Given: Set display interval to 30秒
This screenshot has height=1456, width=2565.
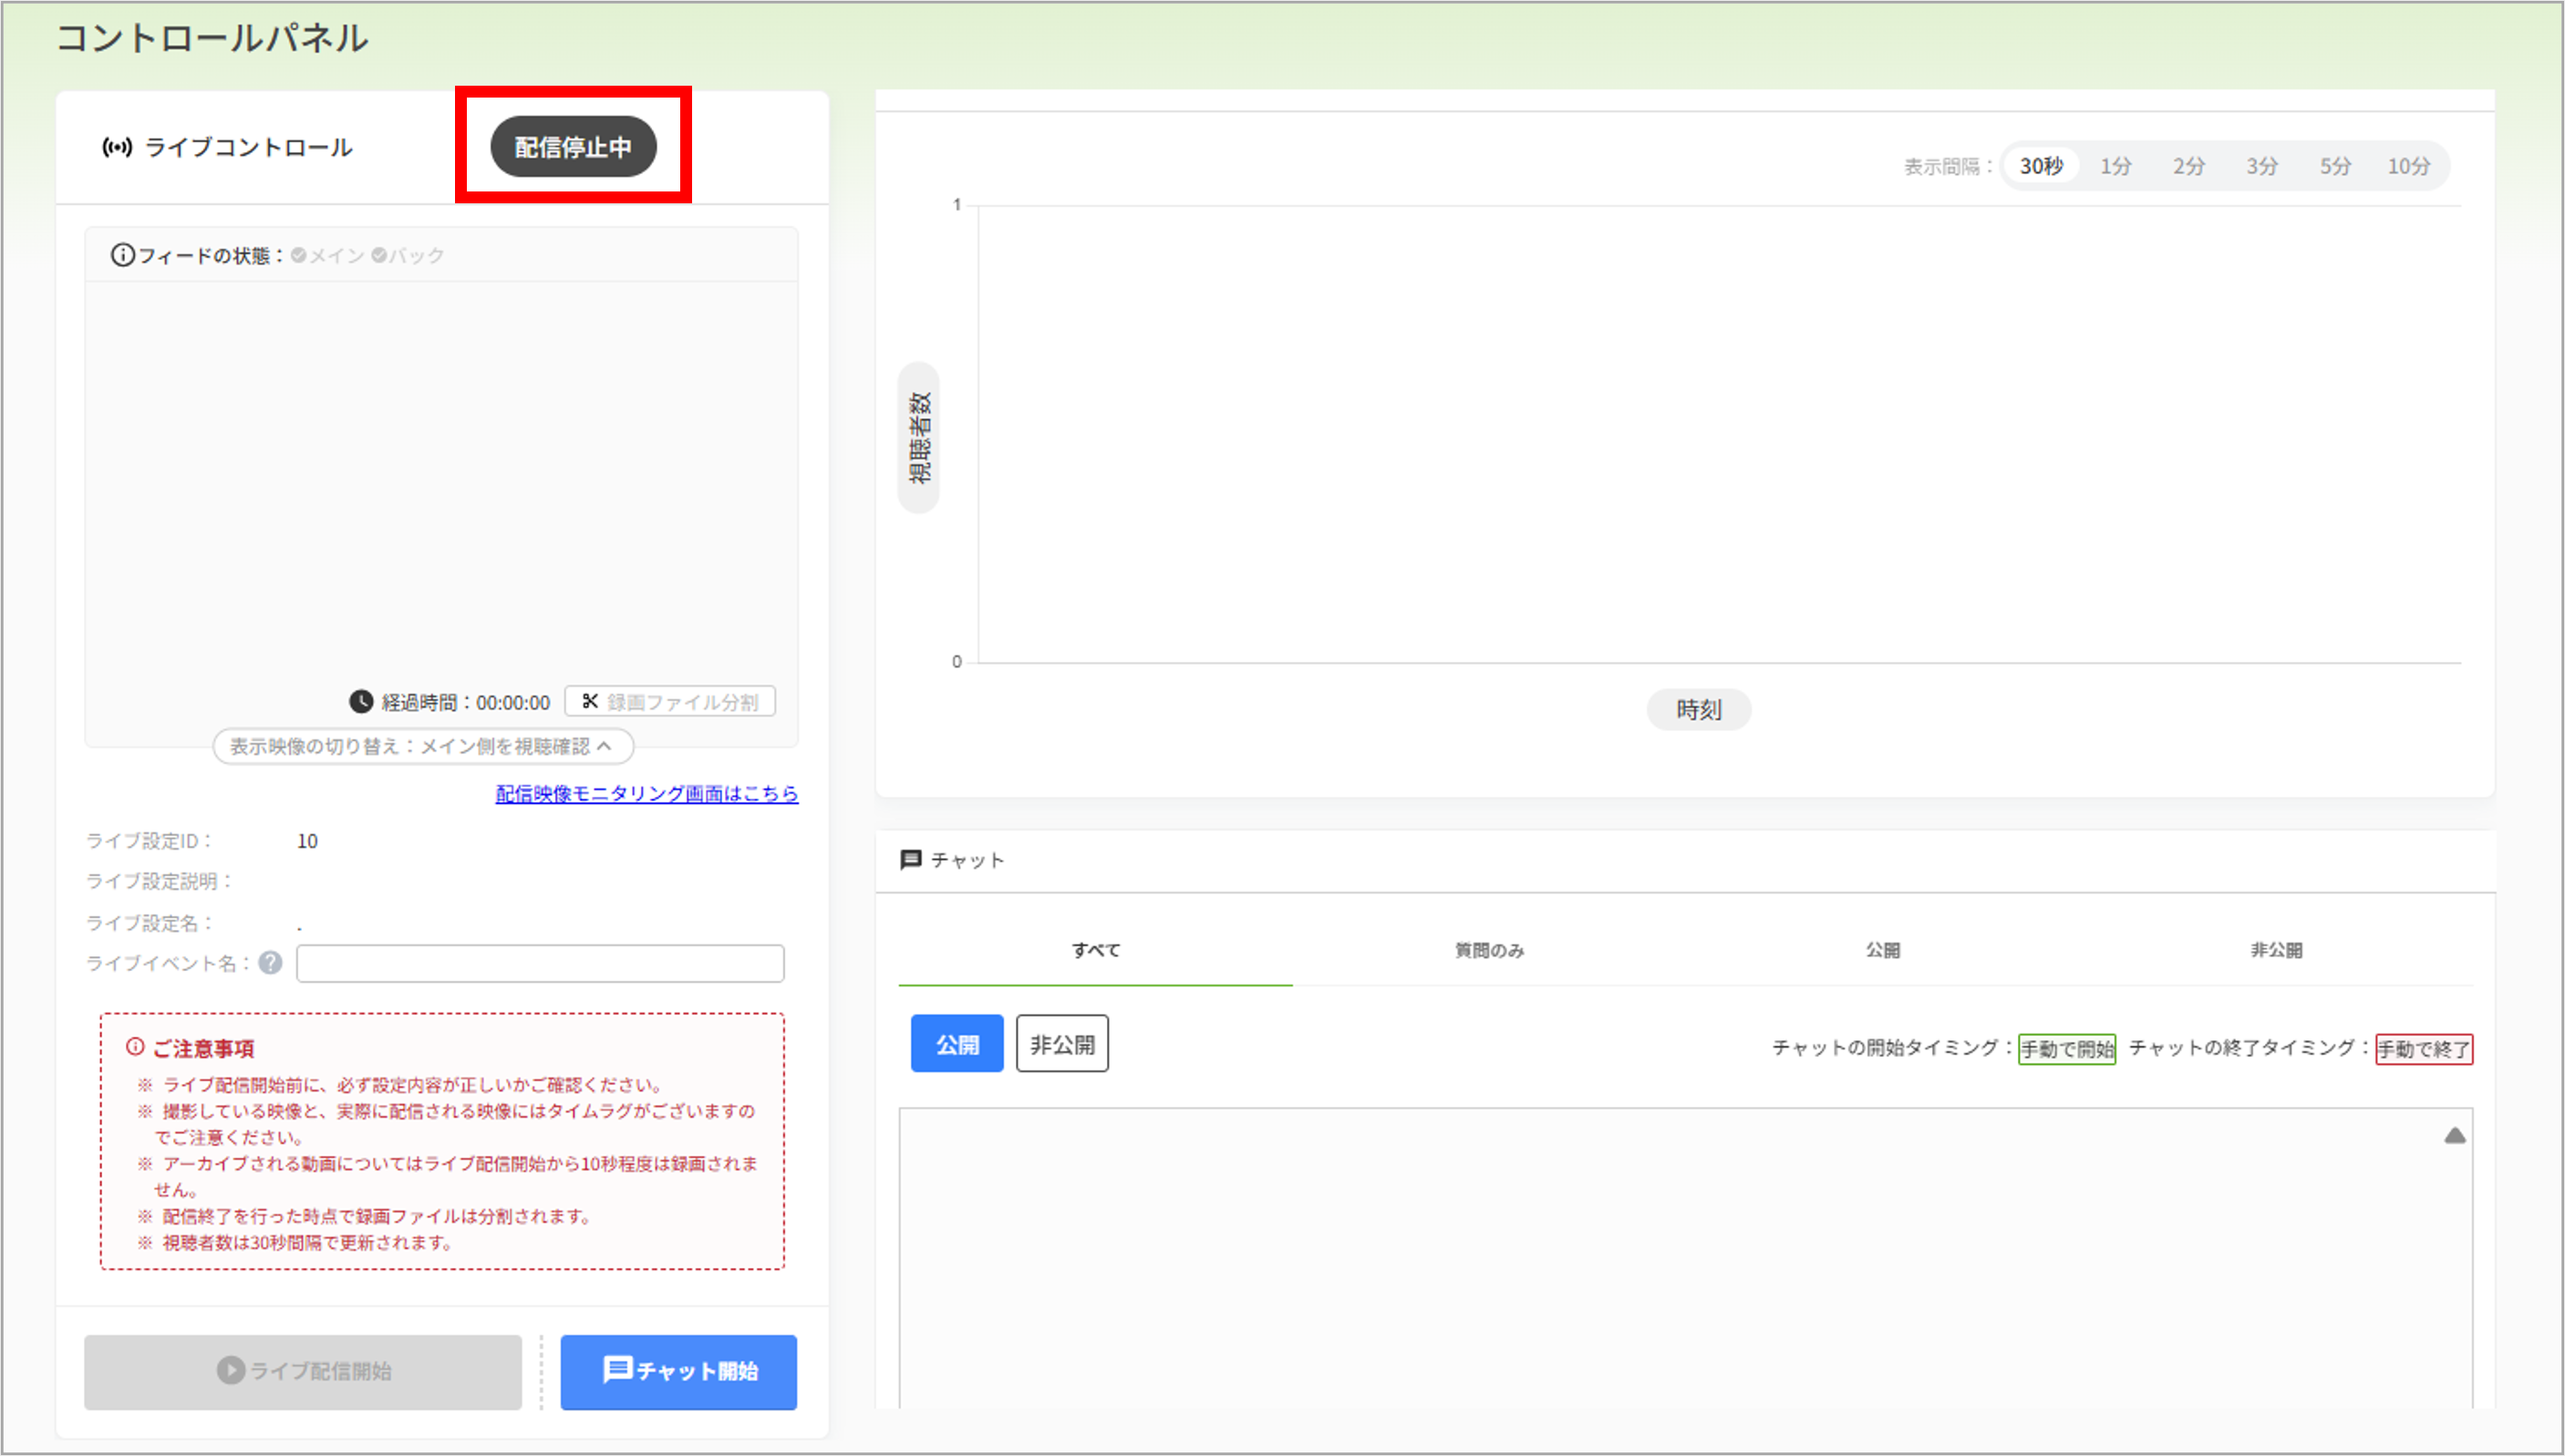Looking at the screenshot, I should click(x=2041, y=166).
